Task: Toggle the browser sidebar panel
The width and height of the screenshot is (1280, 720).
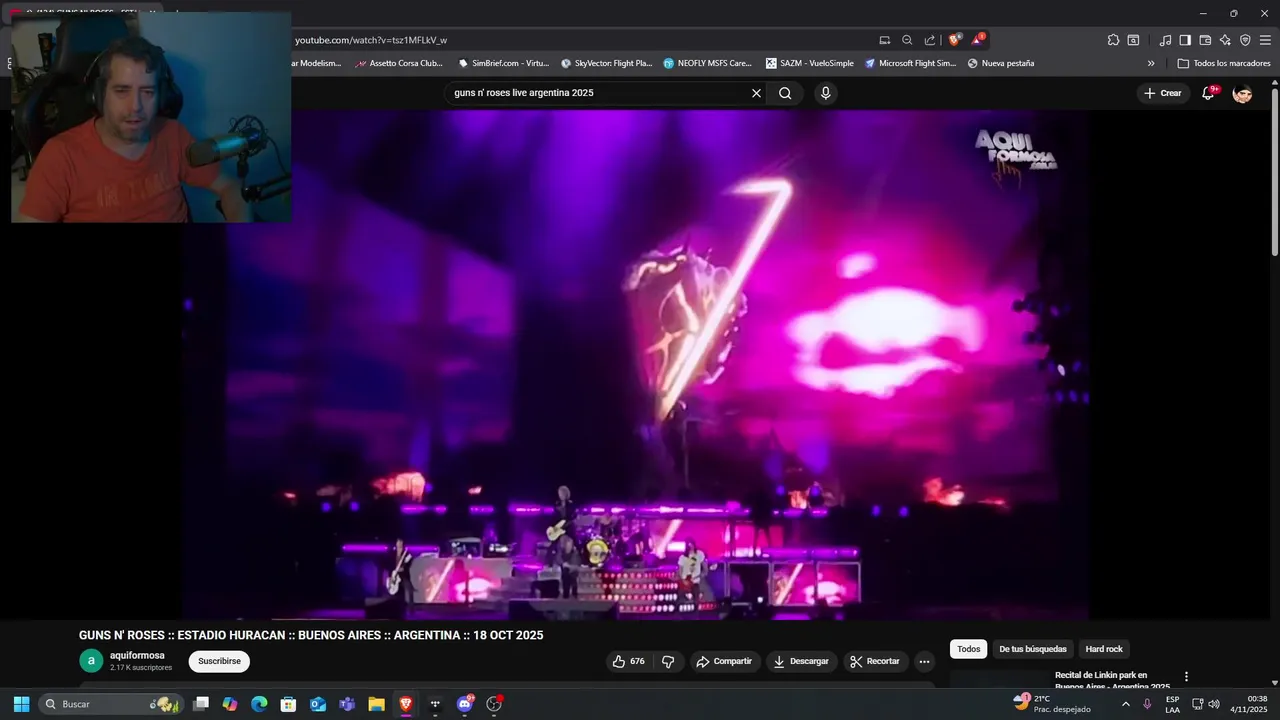Action: [x=1185, y=40]
